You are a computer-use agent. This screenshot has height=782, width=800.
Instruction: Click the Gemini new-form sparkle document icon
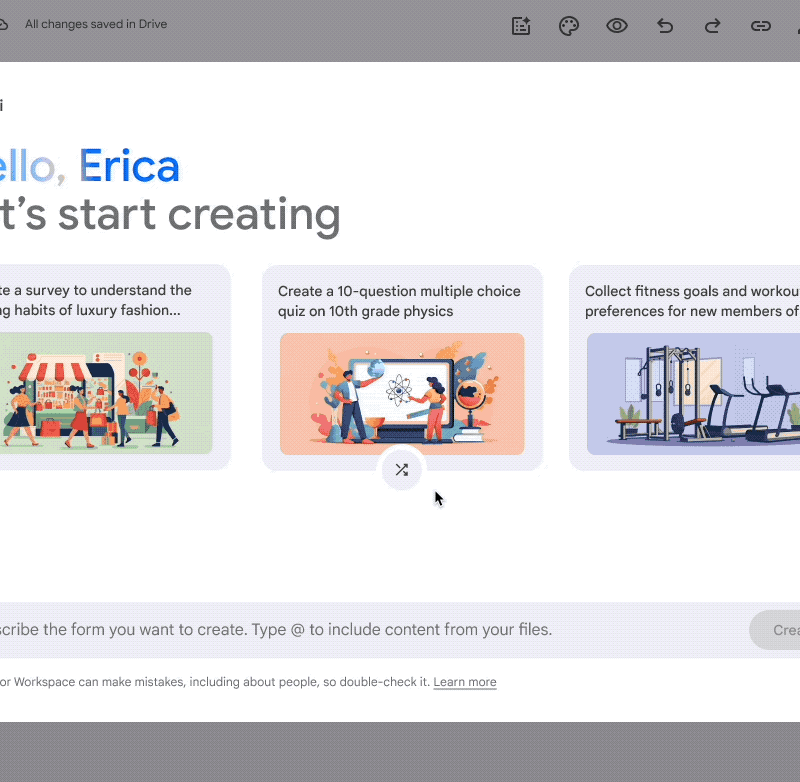pos(521,26)
